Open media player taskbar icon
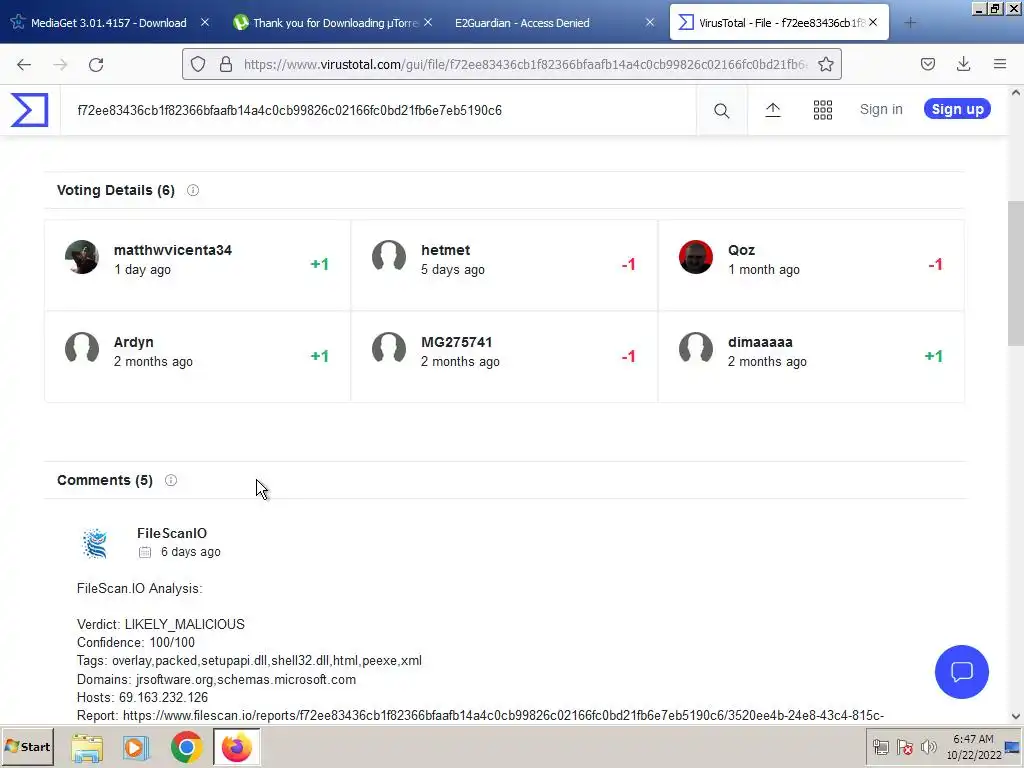The width and height of the screenshot is (1024, 768). tap(136, 747)
